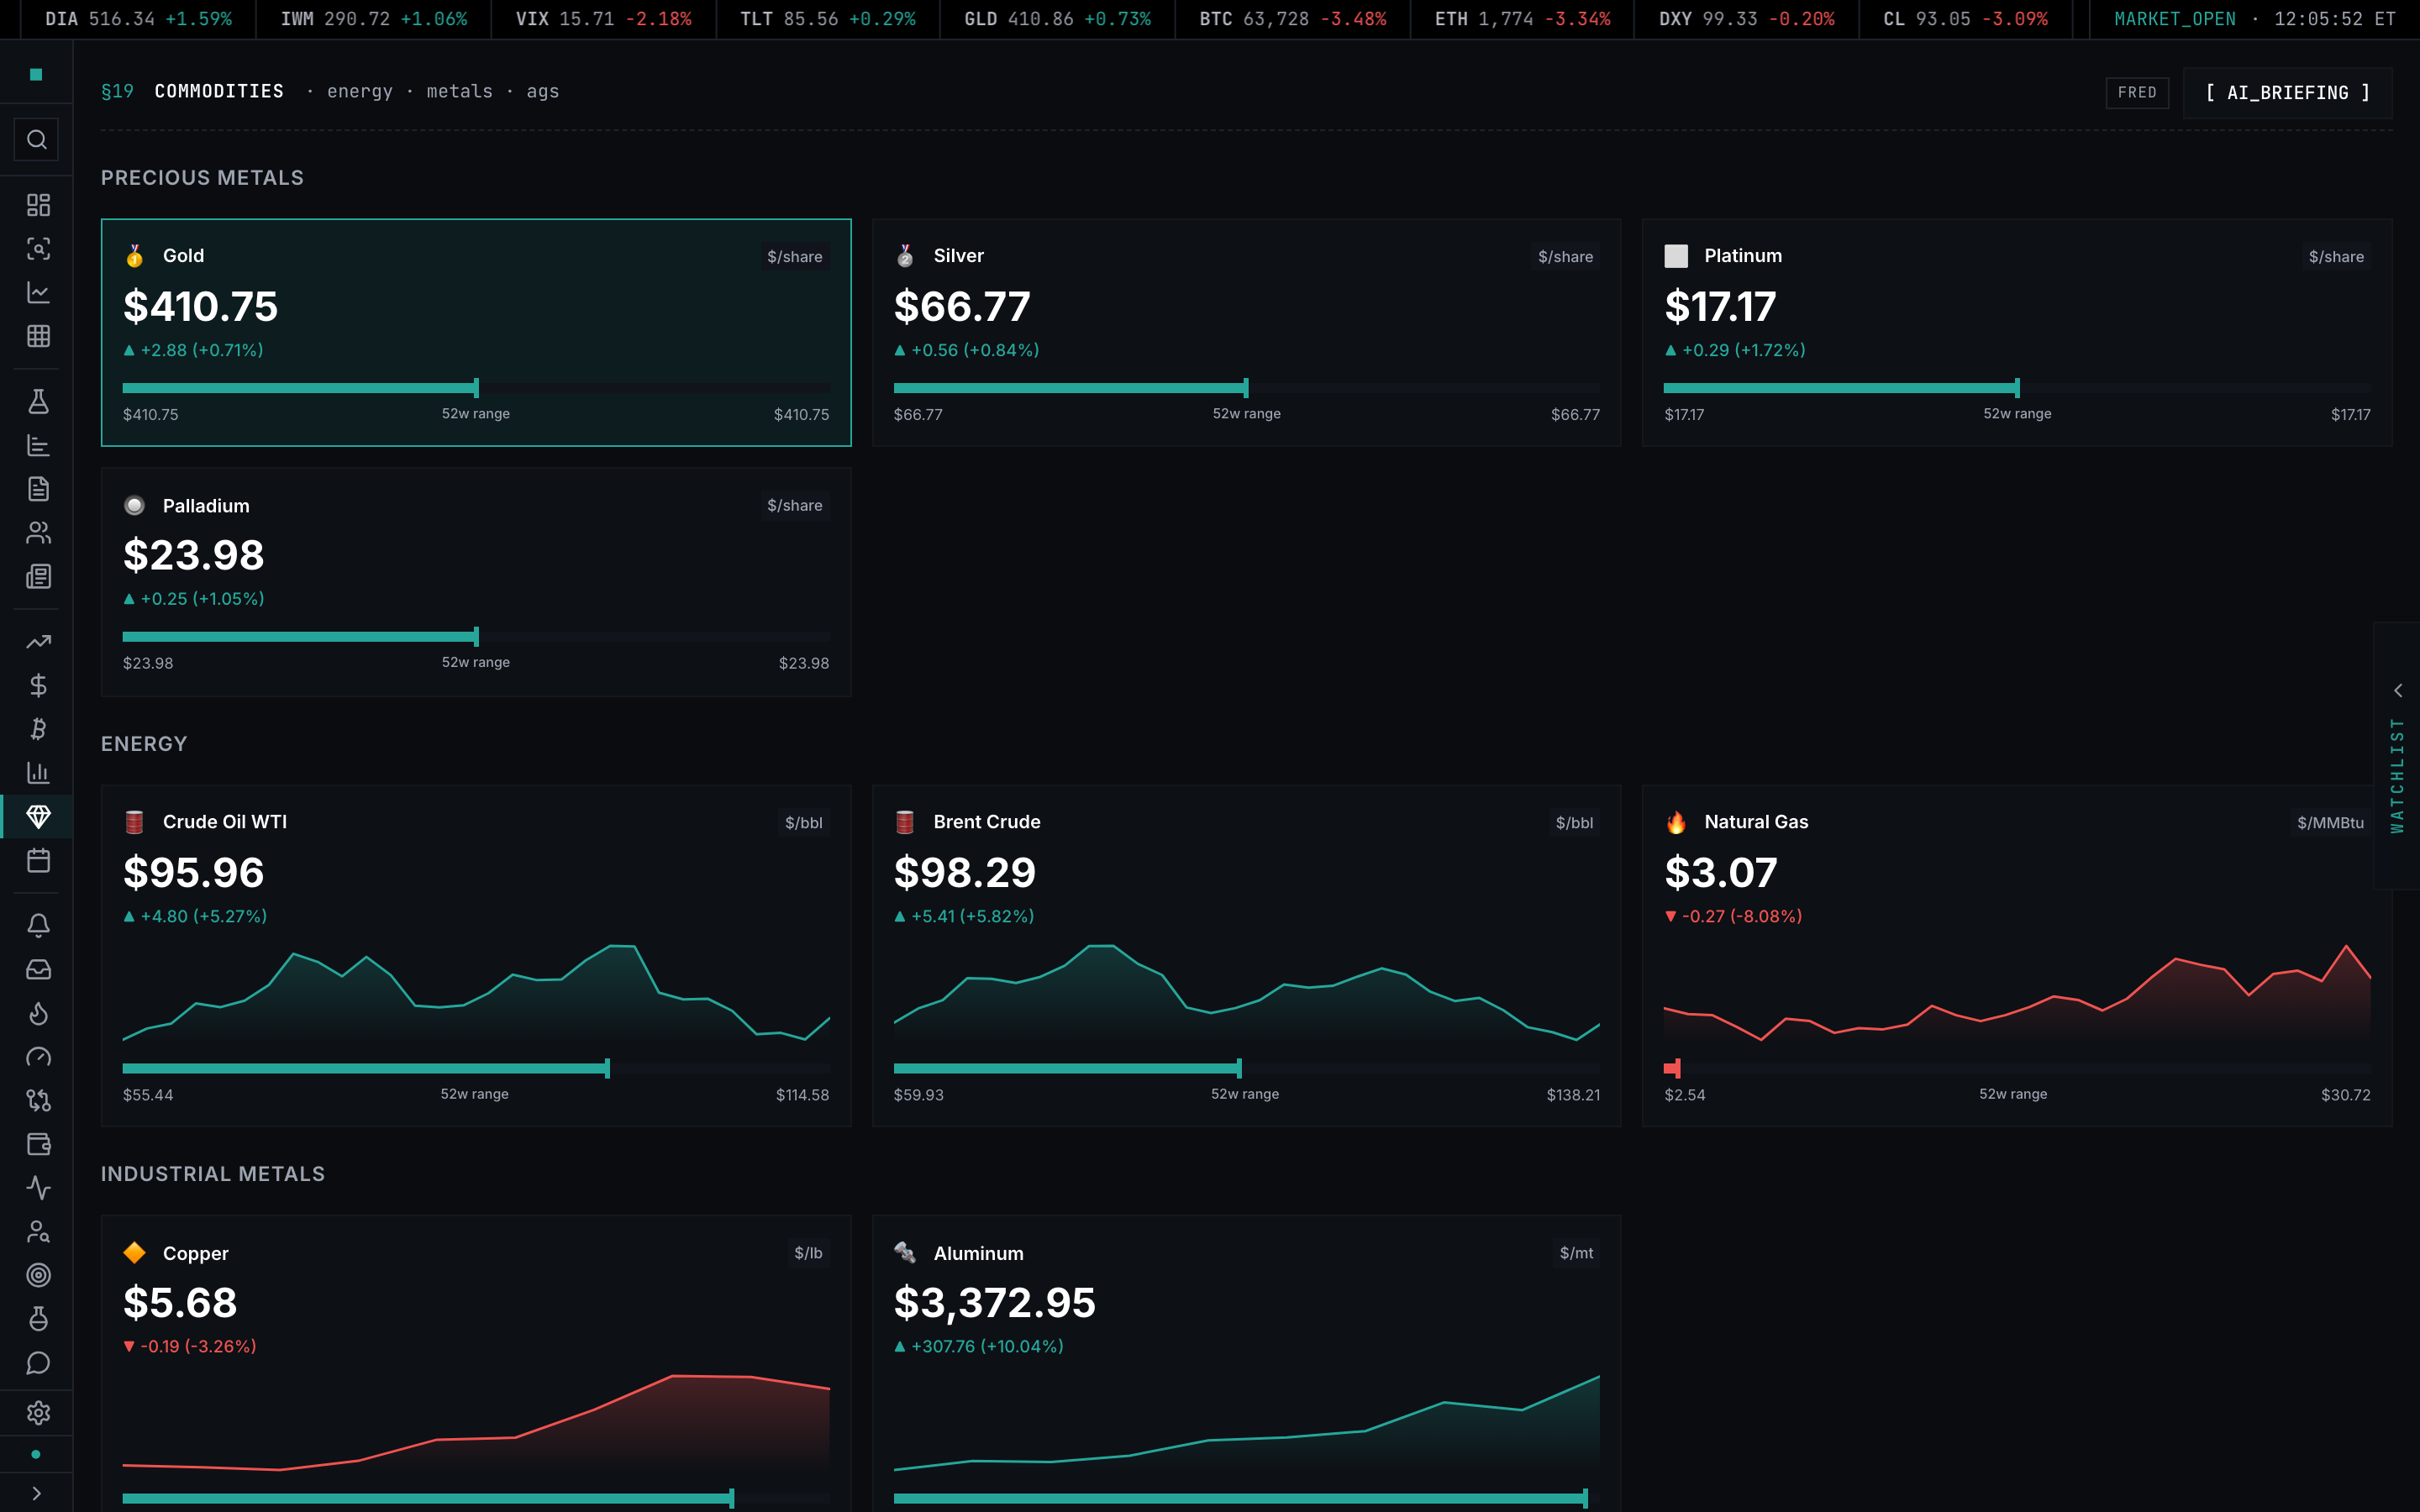The image size is (2420, 1512).
Task: Open the dashboard grid icon
Action: [x=38, y=205]
